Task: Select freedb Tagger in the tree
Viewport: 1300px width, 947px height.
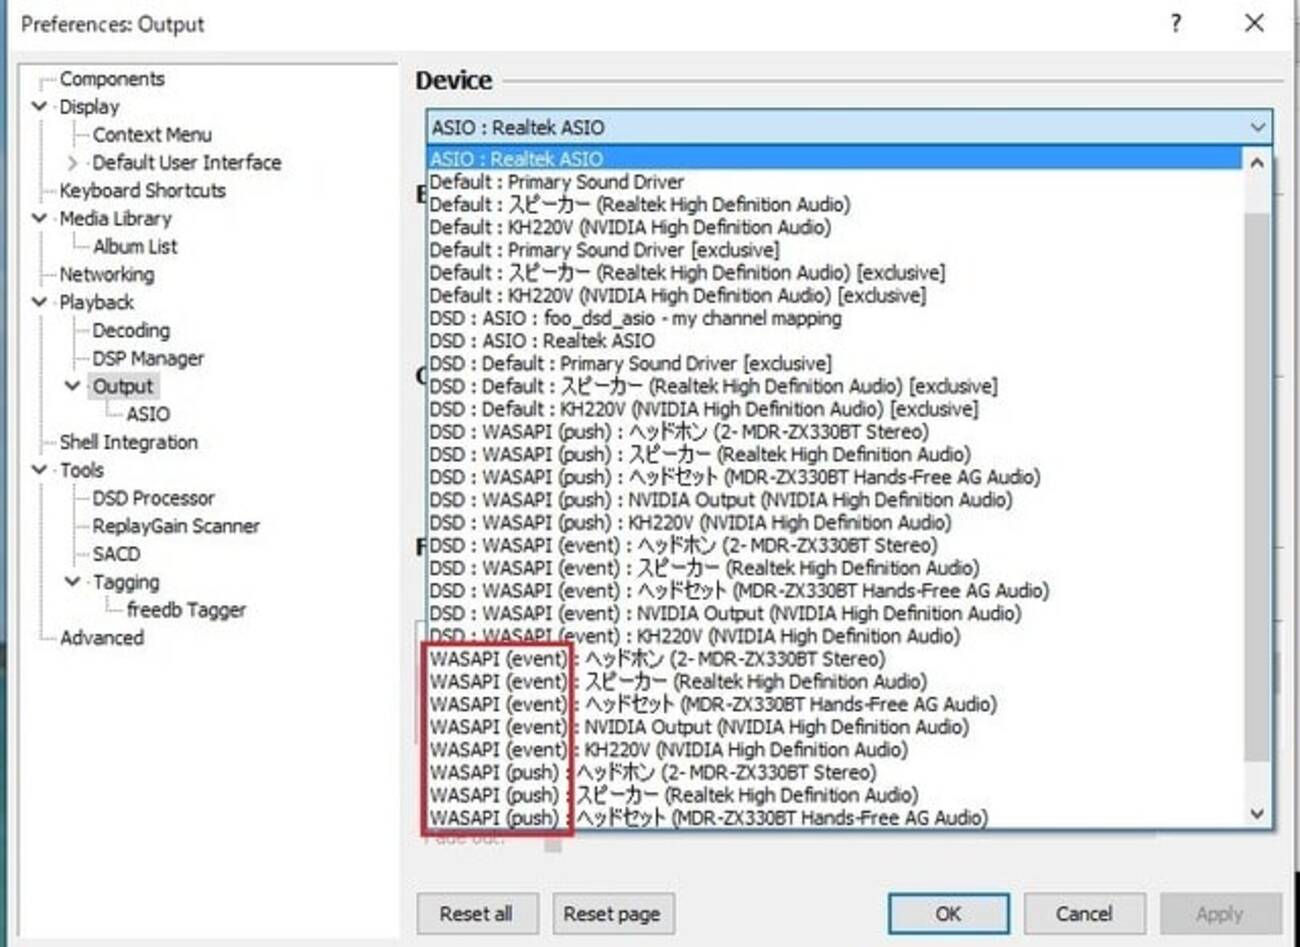Action: [x=186, y=610]
